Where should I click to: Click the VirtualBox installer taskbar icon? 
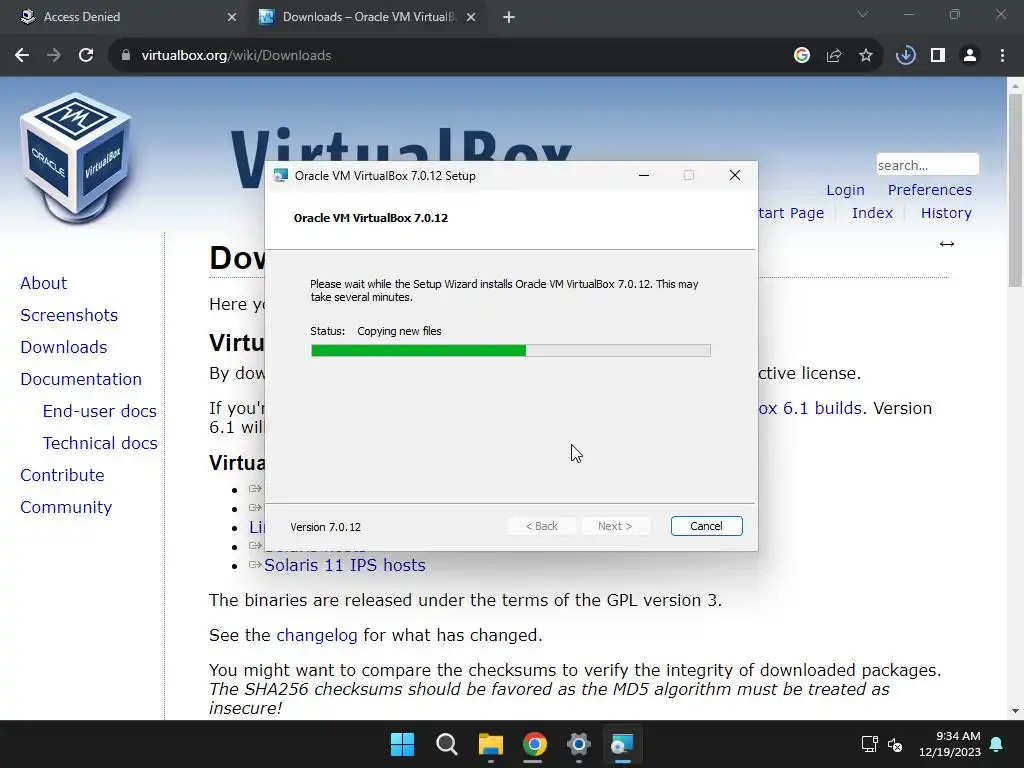pos(622,744)
